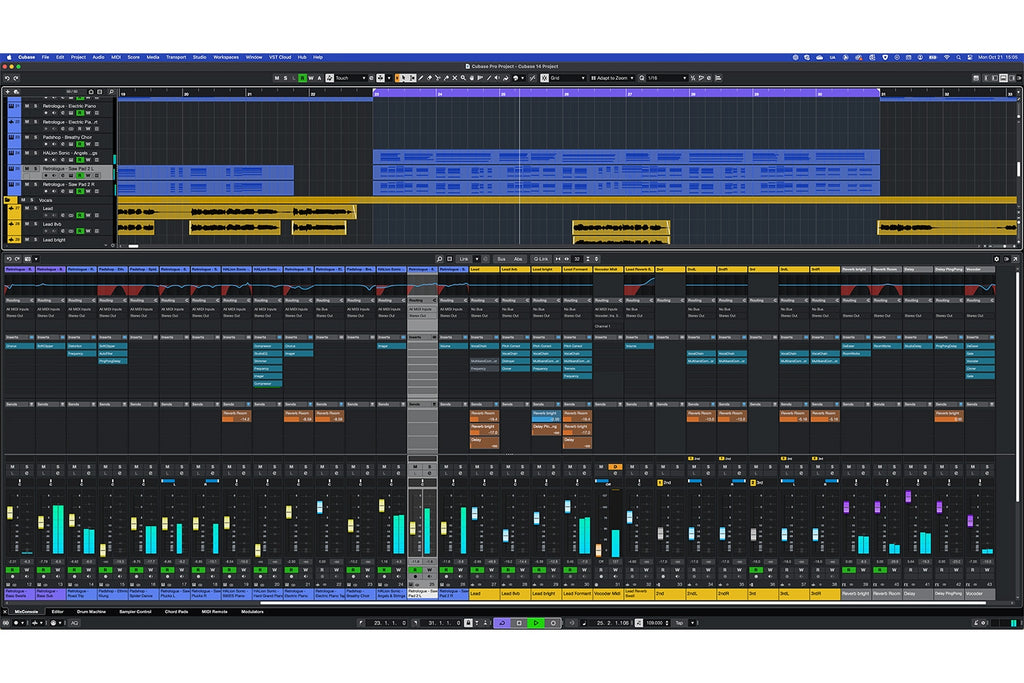Toggle record enable on Retrologue - Electric Piano track
This screenshot has width=1024, height=683.
pyautogui.click(x=46, y=113)
